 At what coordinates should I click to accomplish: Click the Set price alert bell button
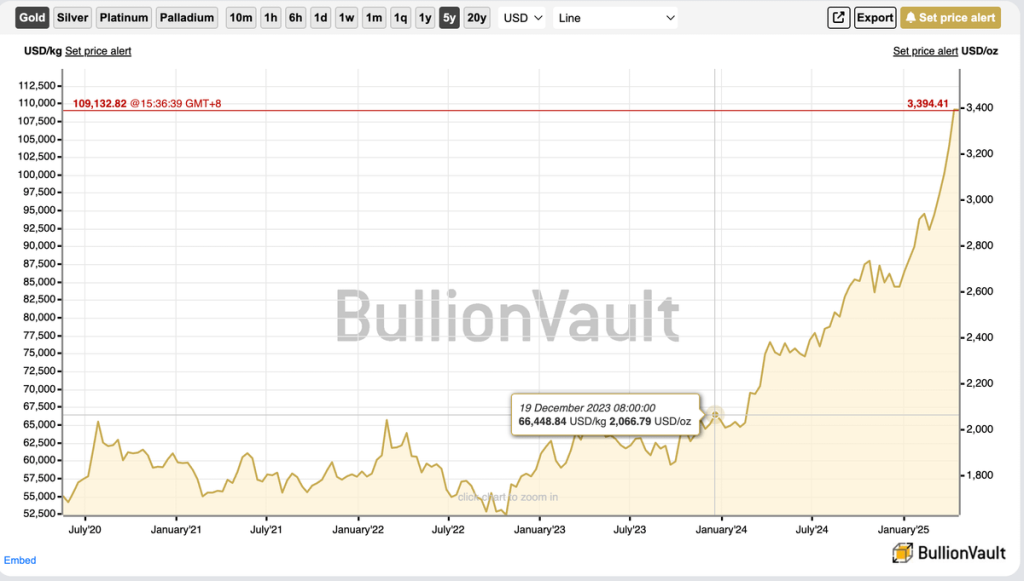point(950,18)
